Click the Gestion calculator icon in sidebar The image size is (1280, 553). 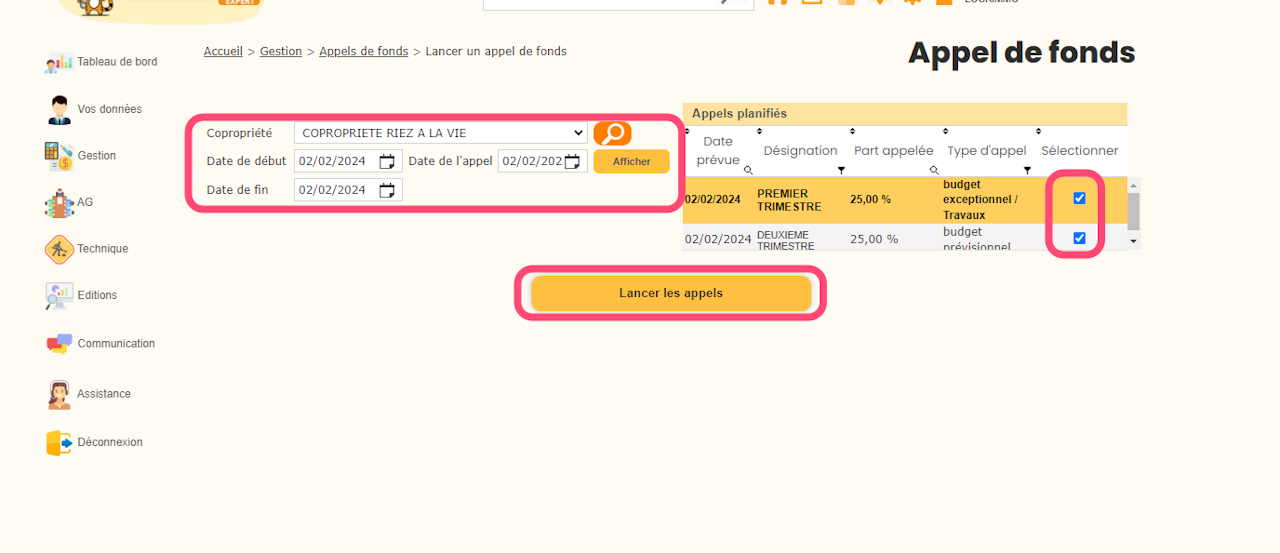pos(59,156)
